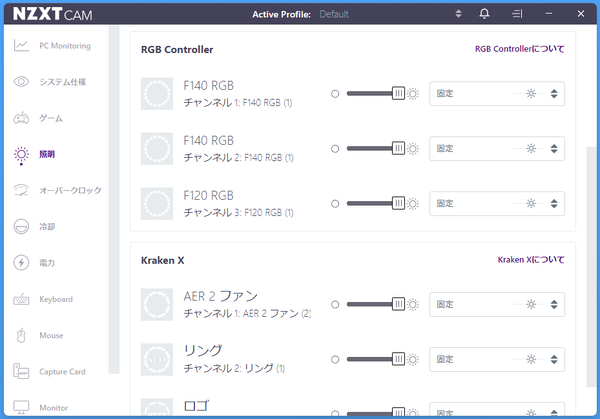Click F120 RGB channel 3 fan thumbnail
Viewport: 600px width, 419px height.
click(157, 204)
